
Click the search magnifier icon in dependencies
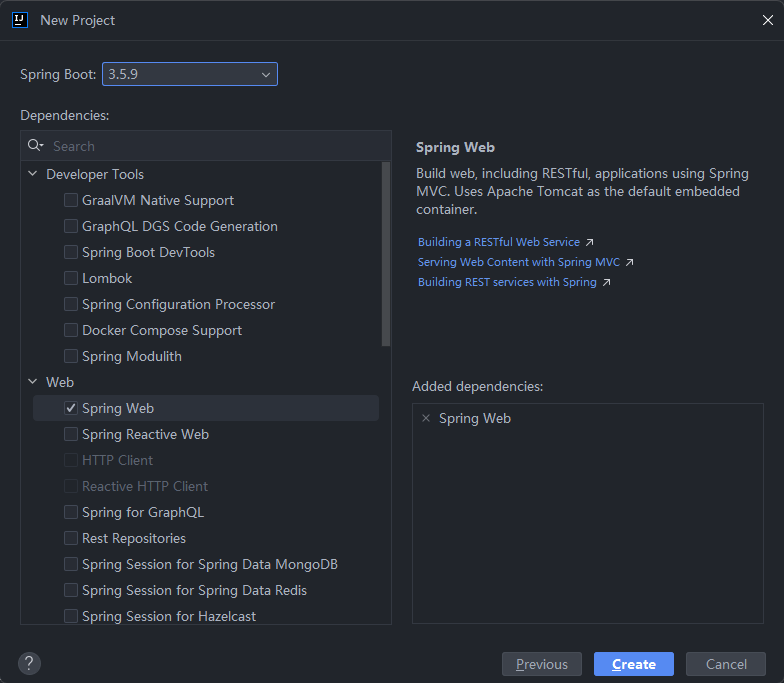click(35, 146)
